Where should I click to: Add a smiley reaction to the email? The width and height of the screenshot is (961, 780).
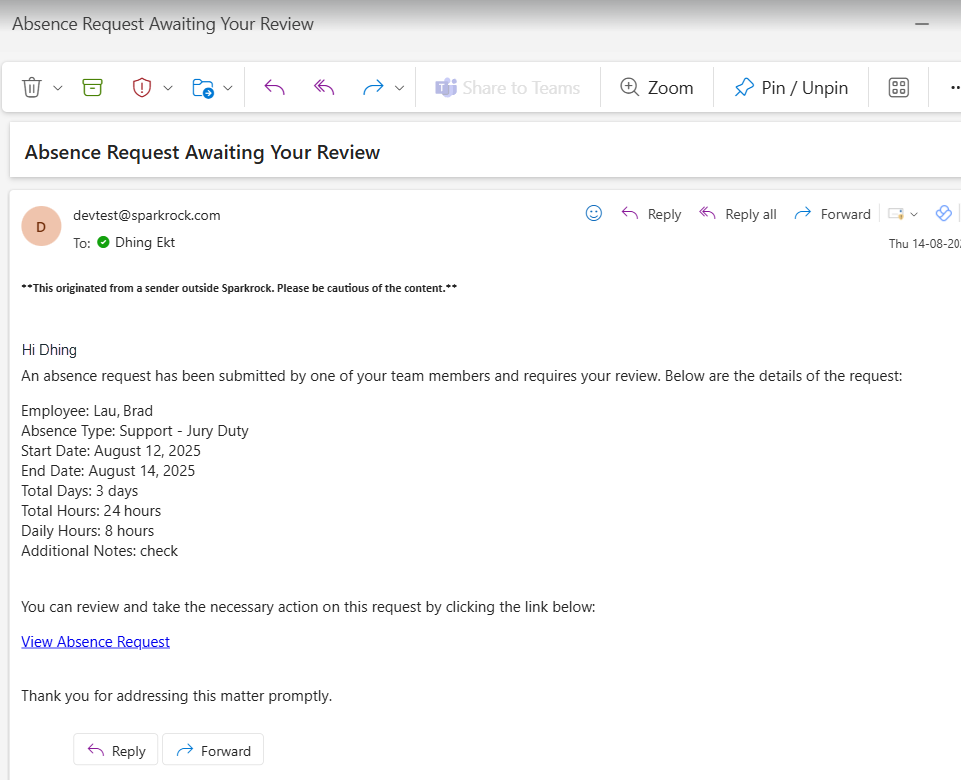[594, 213]
